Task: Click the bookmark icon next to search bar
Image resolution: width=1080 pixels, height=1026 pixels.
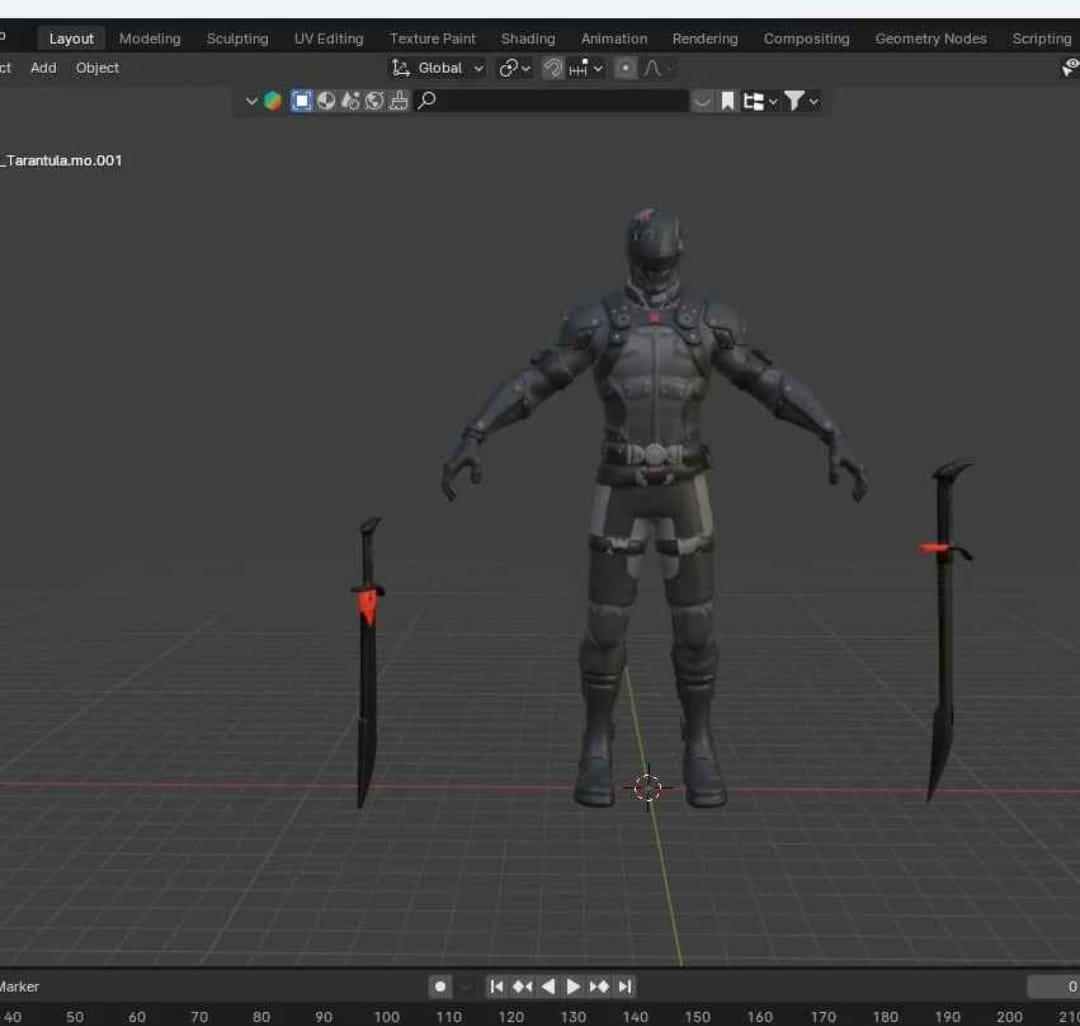Action: (x=727, y=101)
